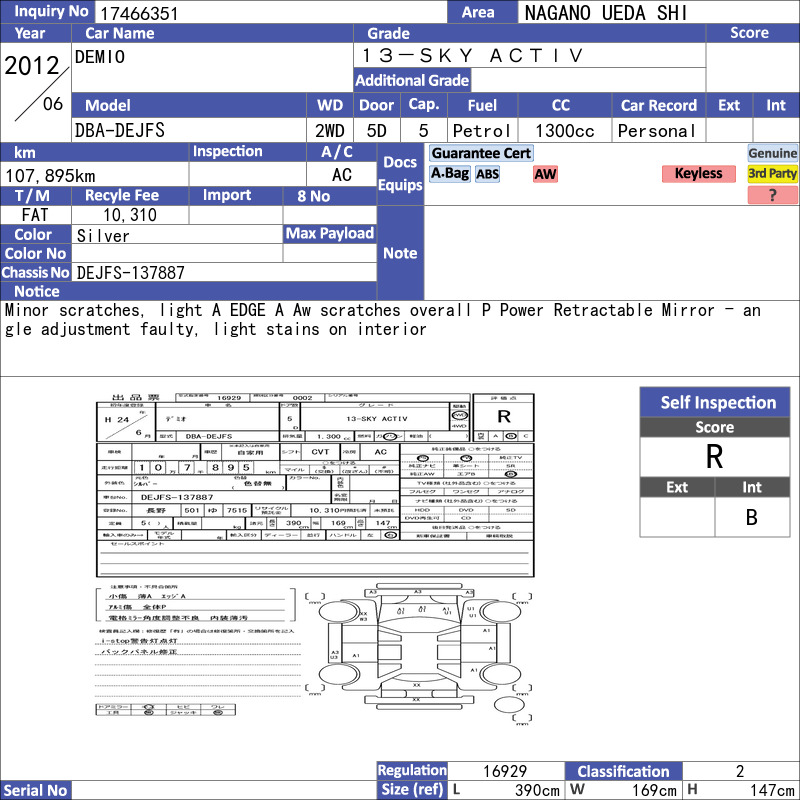
Task: Click the yellow 3rd Party badge
Action: [772, 174]
